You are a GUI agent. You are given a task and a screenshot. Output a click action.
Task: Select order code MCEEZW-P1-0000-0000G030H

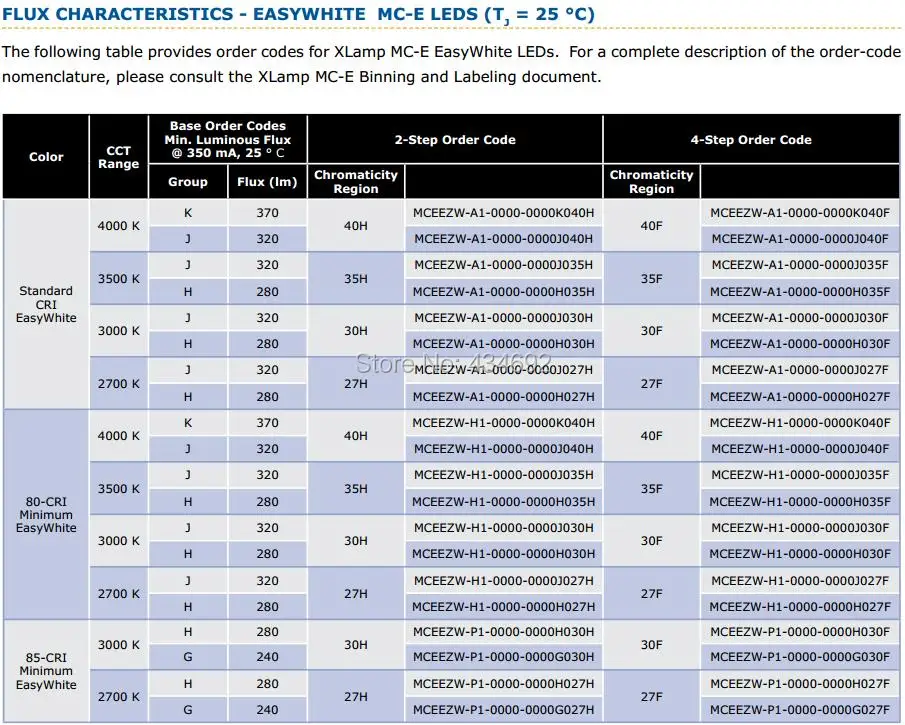pos(503,657)
